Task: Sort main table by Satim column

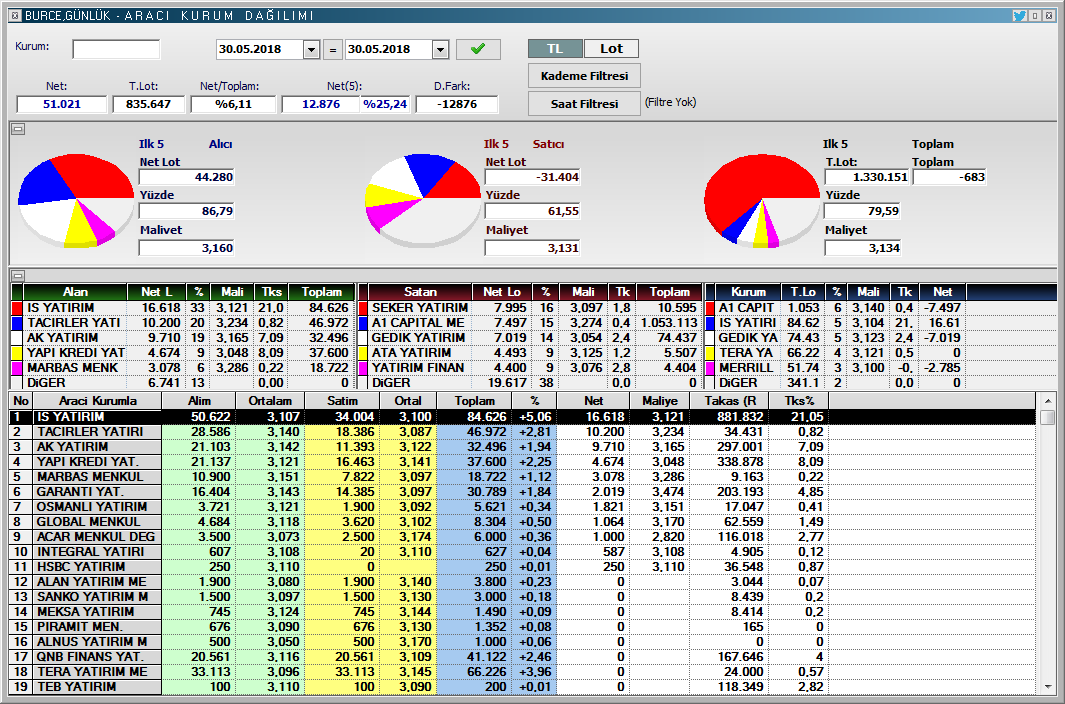Action: [x=342, y=401]
